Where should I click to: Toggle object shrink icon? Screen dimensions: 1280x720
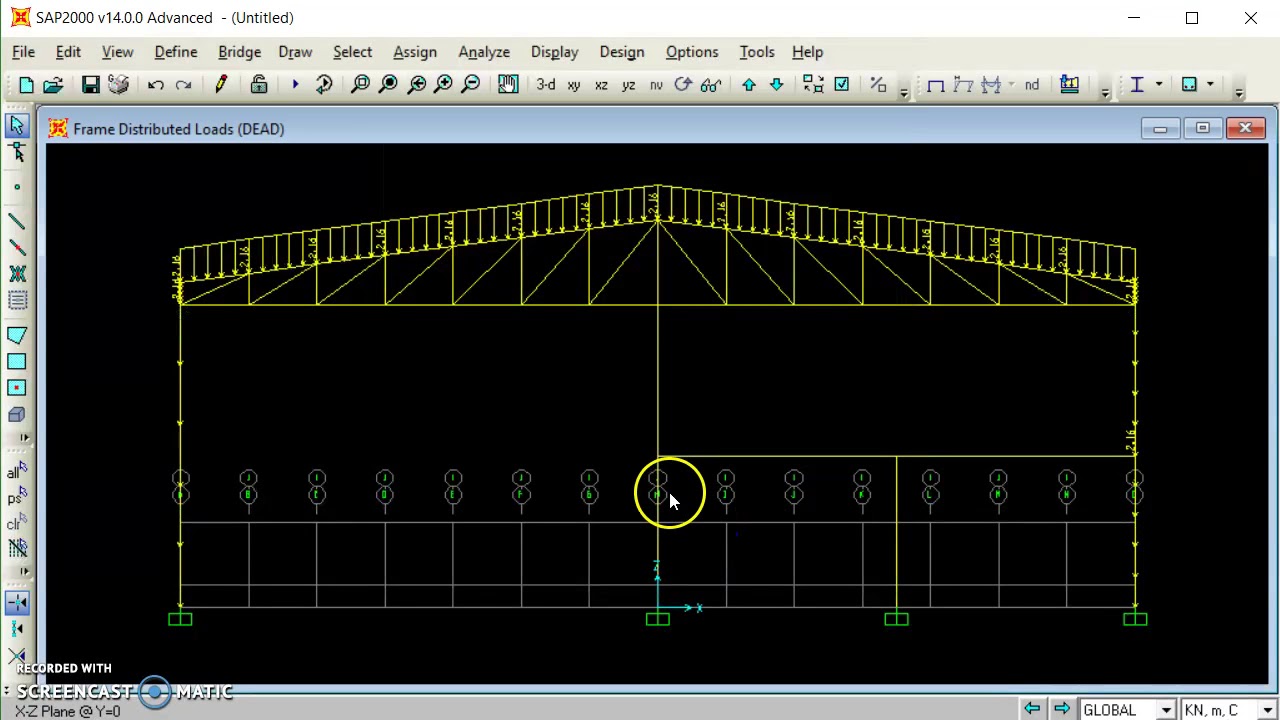pyautogui.click(x=813, y=85)
